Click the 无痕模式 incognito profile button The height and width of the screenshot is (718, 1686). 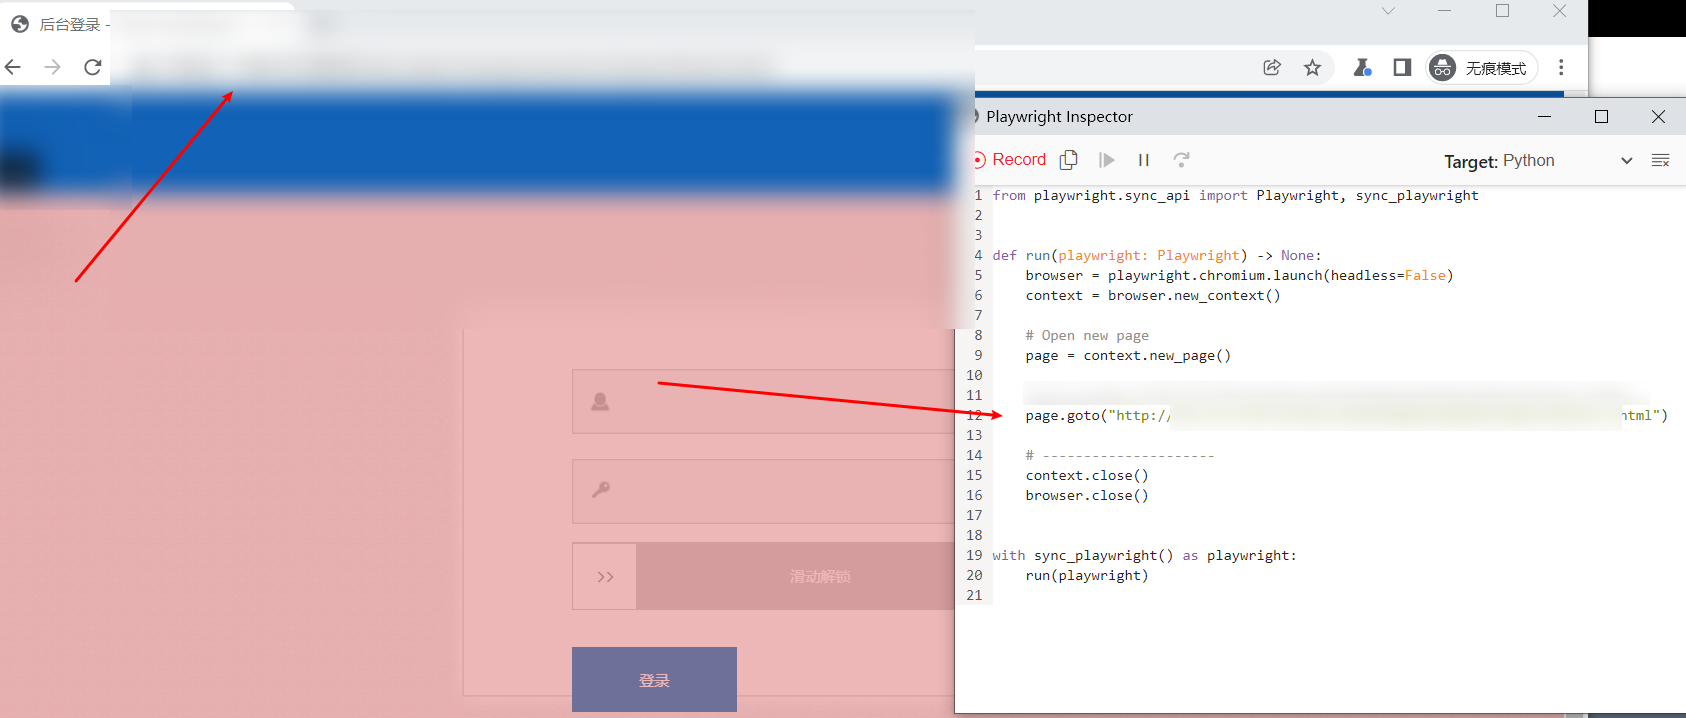[x=1481, y=67]
